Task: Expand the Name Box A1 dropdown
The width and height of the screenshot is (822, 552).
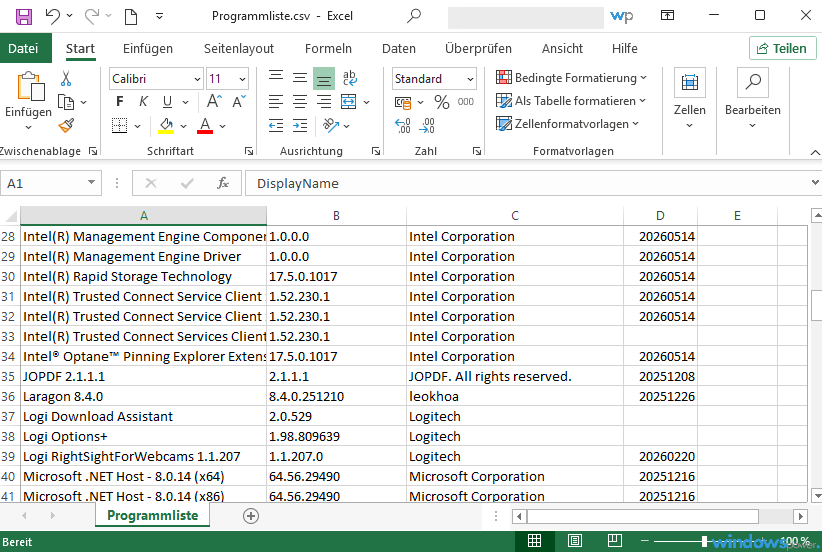Action: 91,182
